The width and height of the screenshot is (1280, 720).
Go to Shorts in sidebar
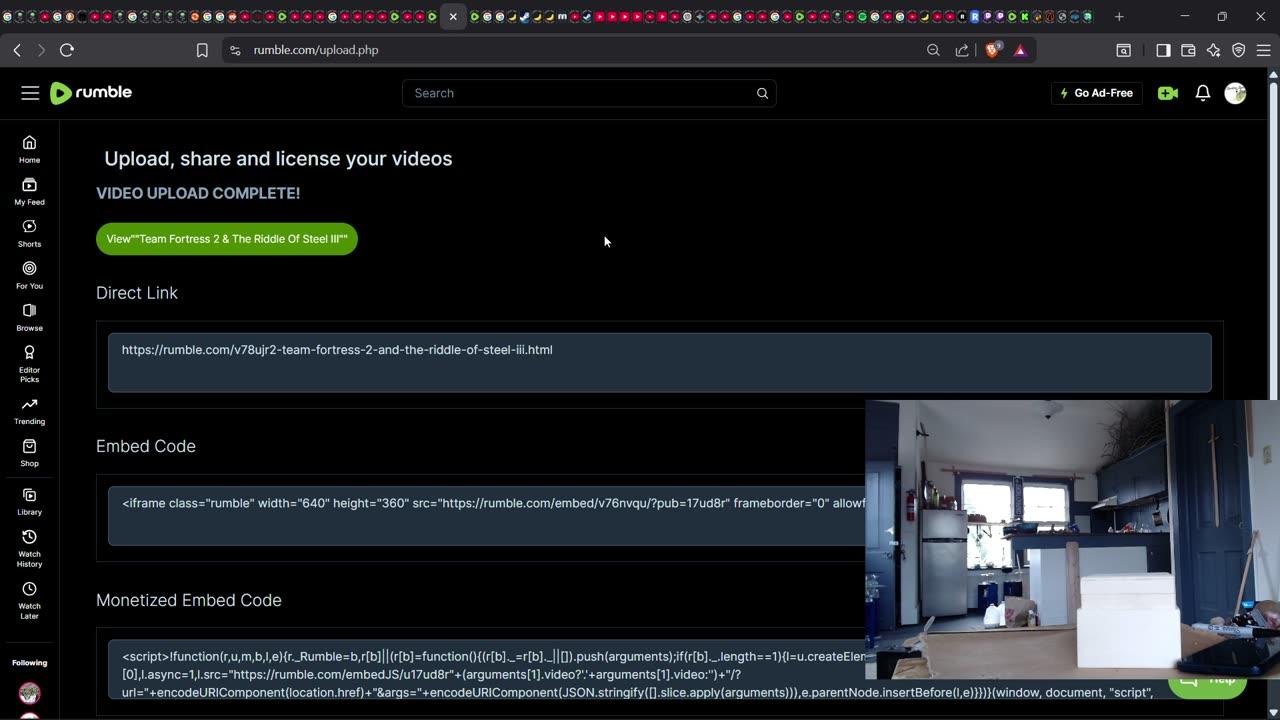(x=29, y=234)
